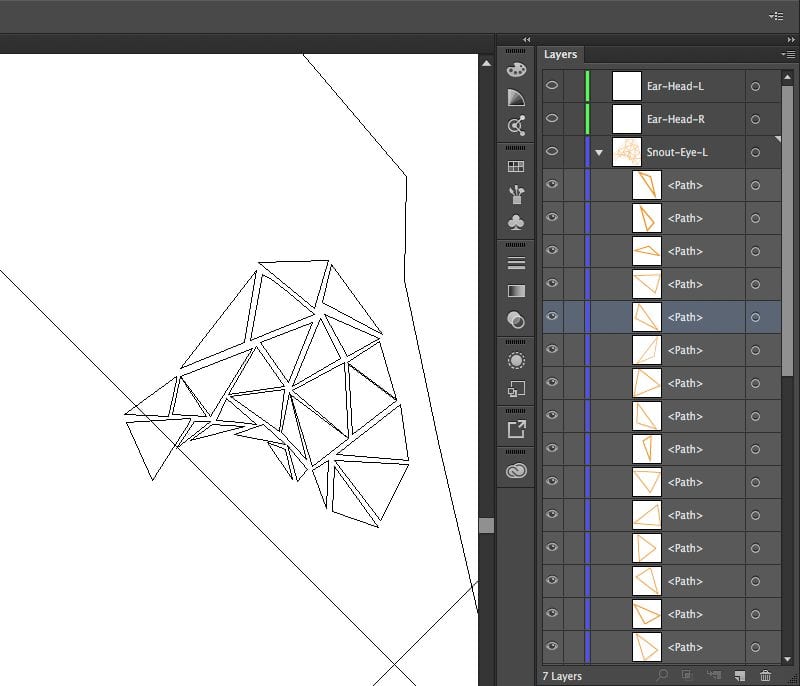
Task: Open the Creative Cloud Libraries panel
Action: click(516, 471)
